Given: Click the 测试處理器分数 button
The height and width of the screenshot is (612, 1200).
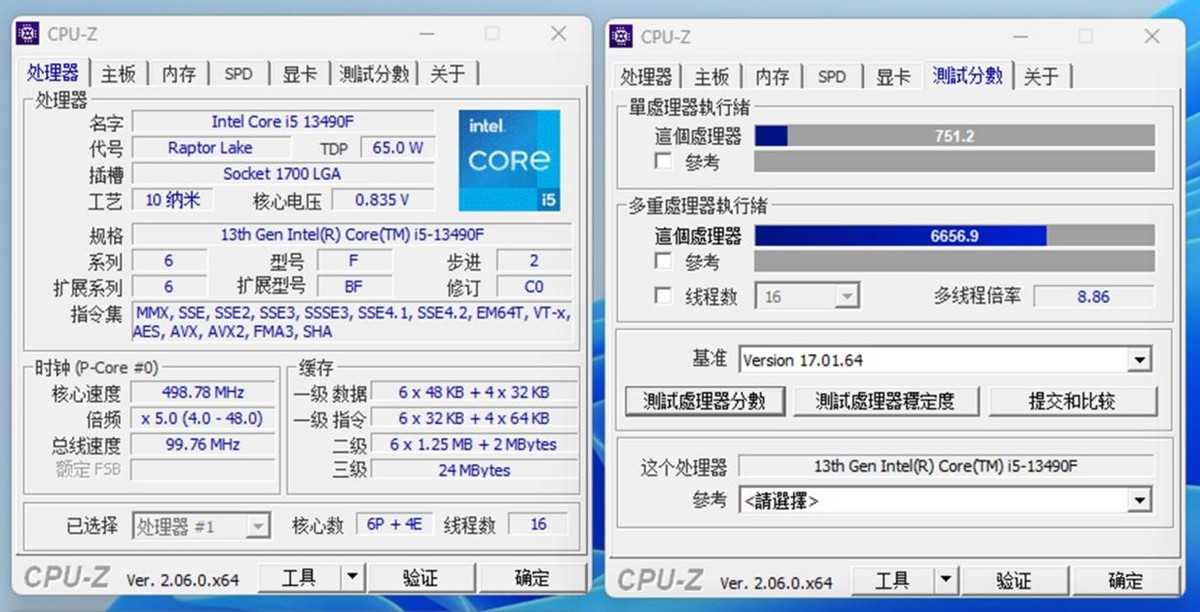Looking at the screenshot, I should (704, 401).
